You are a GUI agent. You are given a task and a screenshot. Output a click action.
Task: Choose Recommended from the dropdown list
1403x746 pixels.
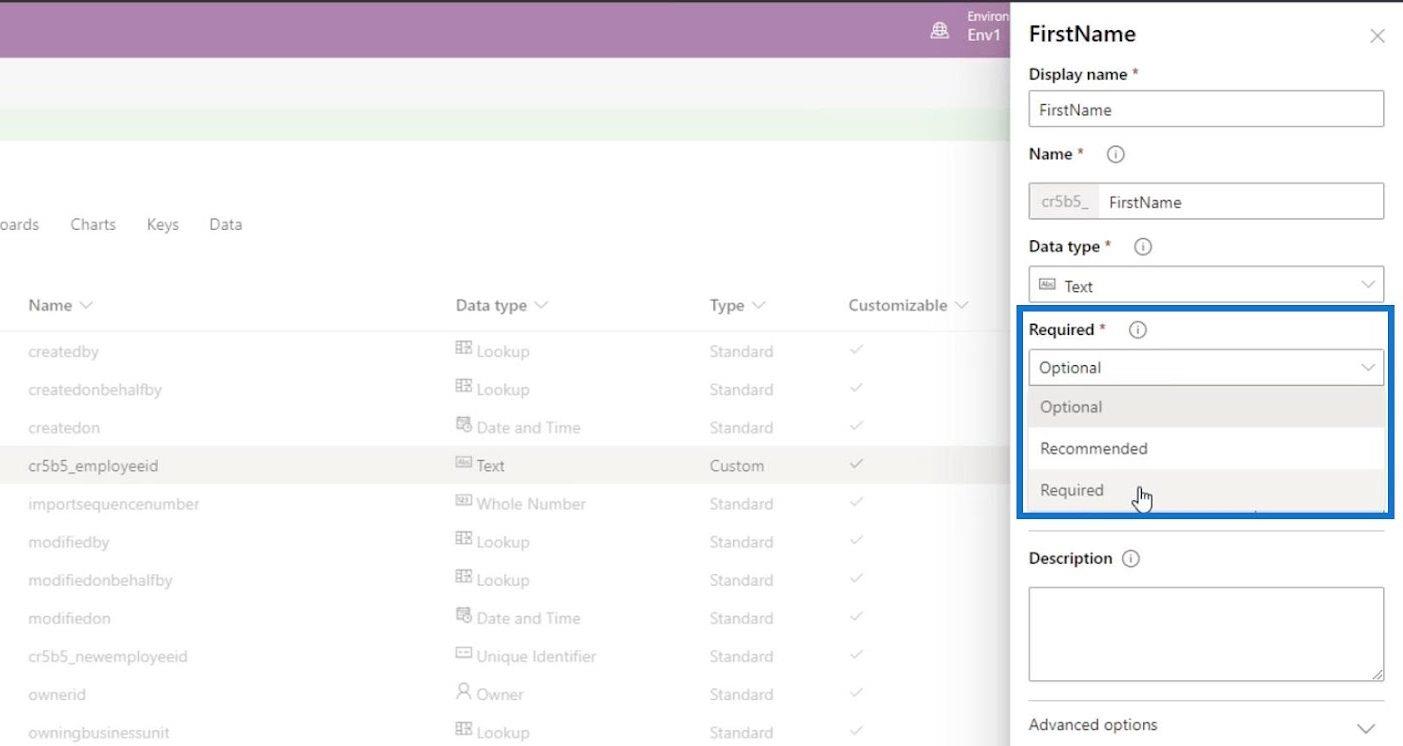coord(1093,448)
